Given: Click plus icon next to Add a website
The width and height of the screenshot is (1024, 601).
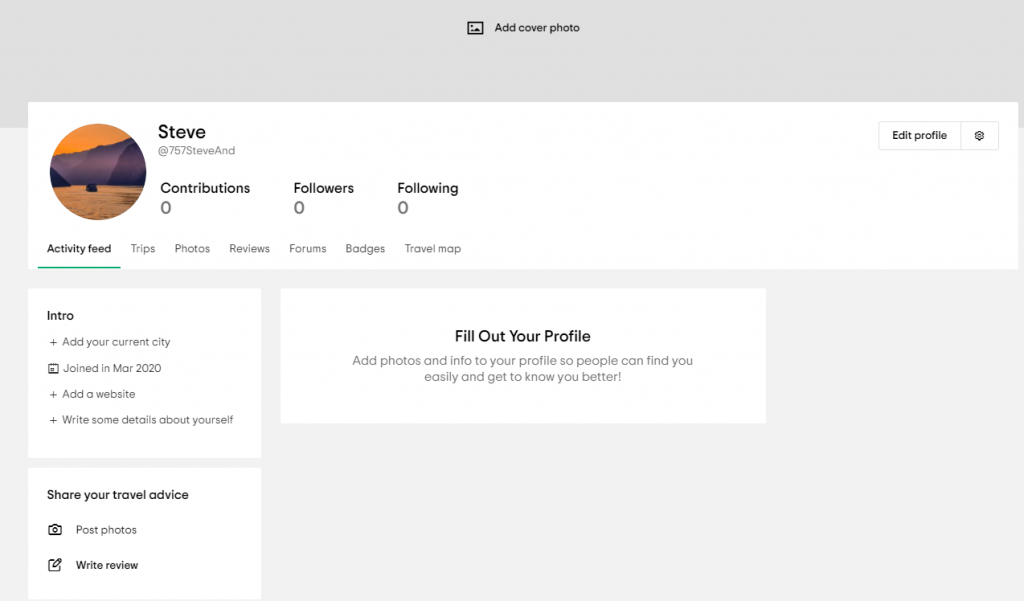Looking at the screenshot, I should [x=53, y=395].
